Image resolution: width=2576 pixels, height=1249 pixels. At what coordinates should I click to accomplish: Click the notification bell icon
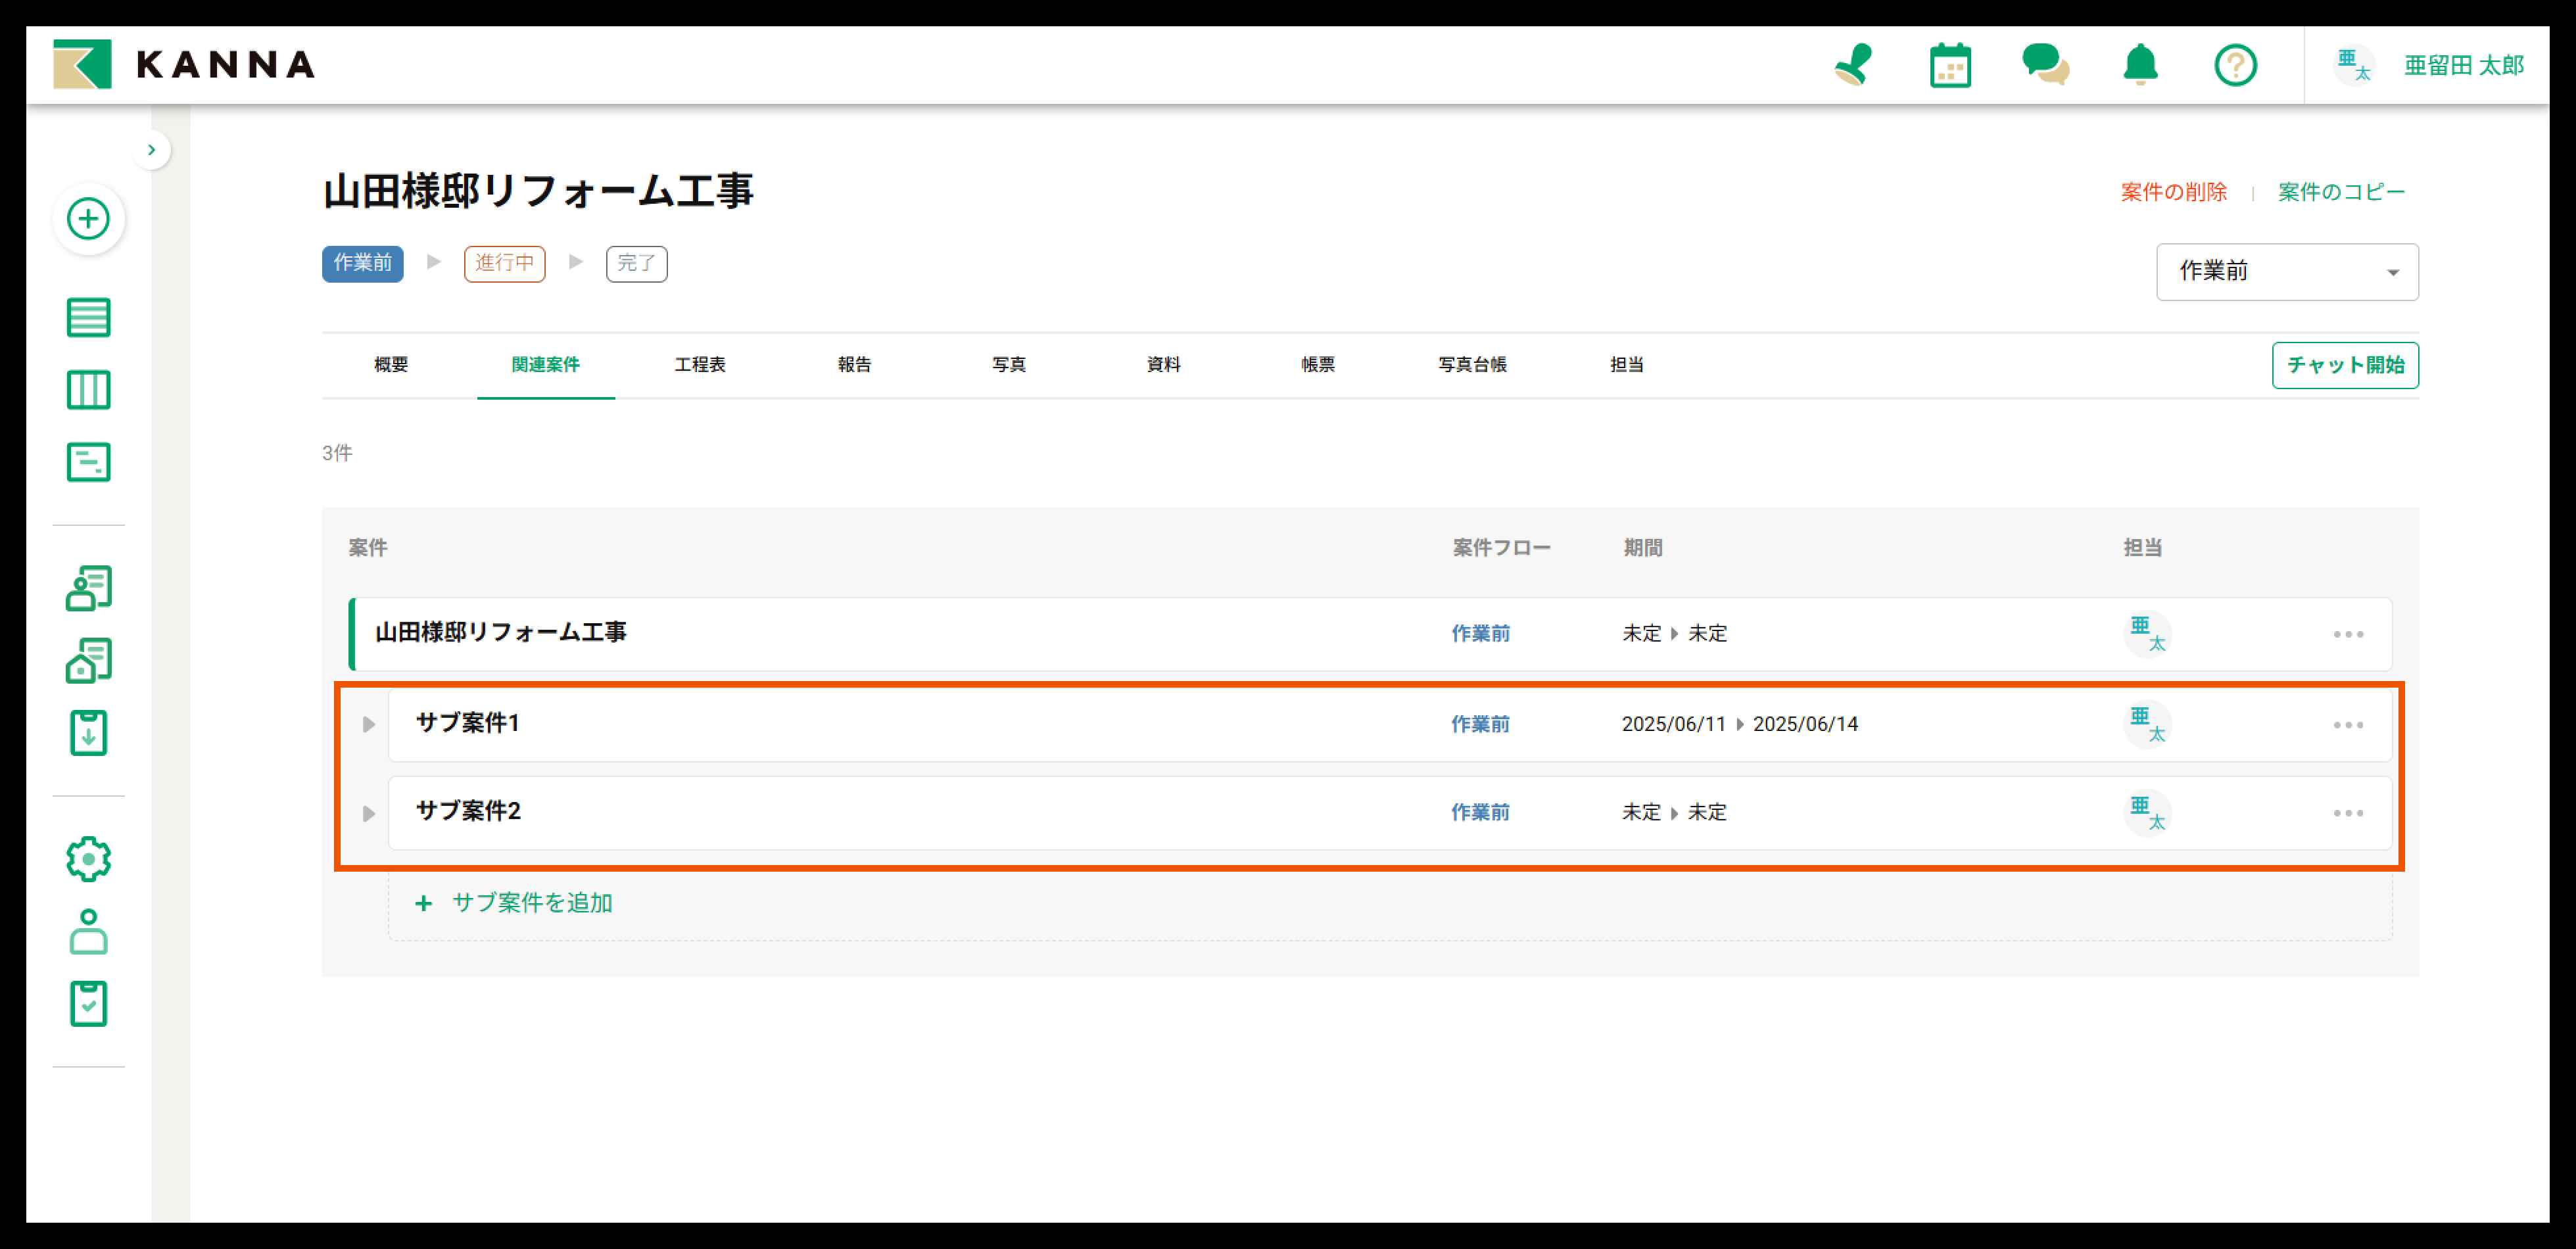[2140, 66]
